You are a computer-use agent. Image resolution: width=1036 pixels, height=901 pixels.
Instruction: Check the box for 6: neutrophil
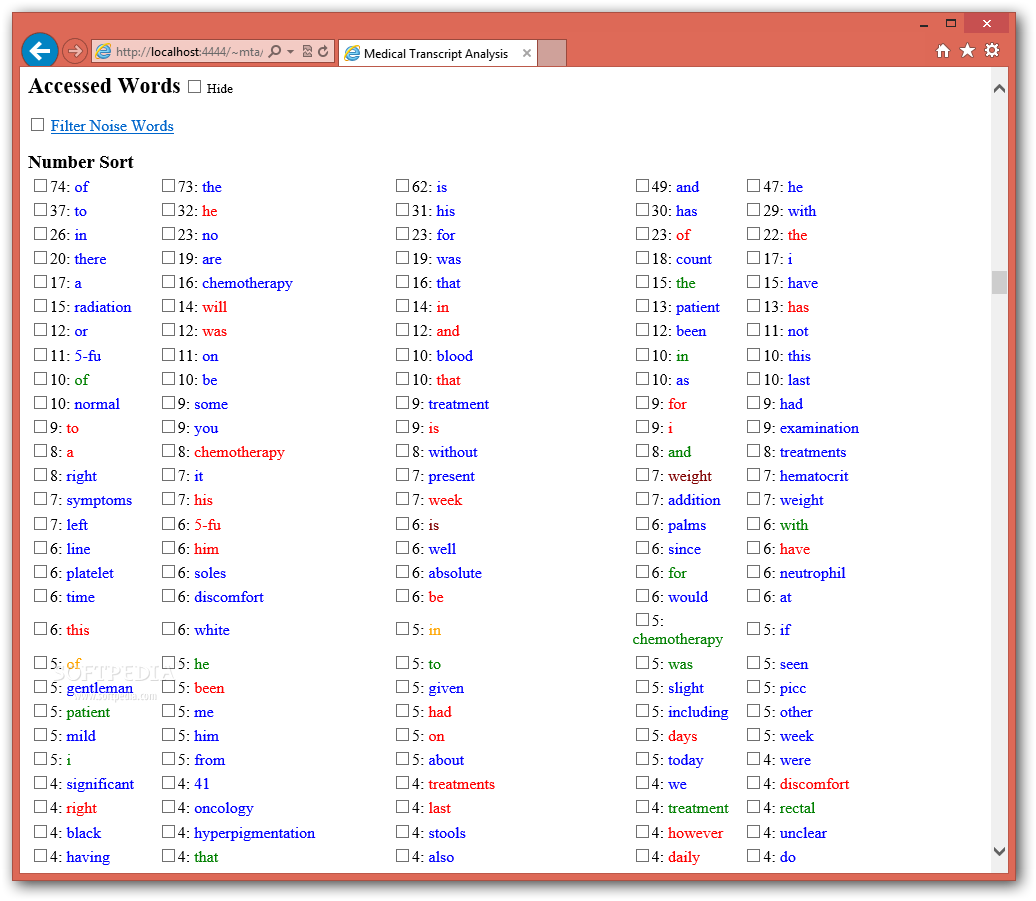[x=753, y=572]
